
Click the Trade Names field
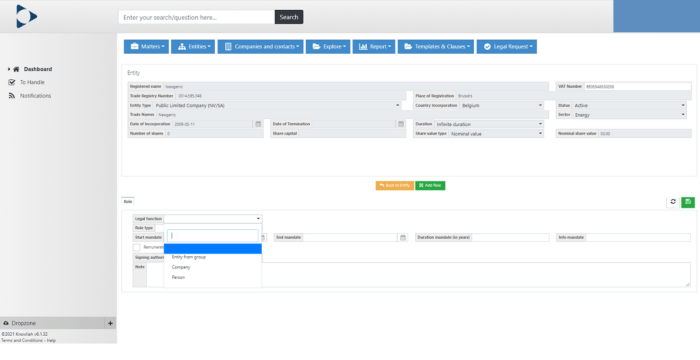[x=352, y=115]
